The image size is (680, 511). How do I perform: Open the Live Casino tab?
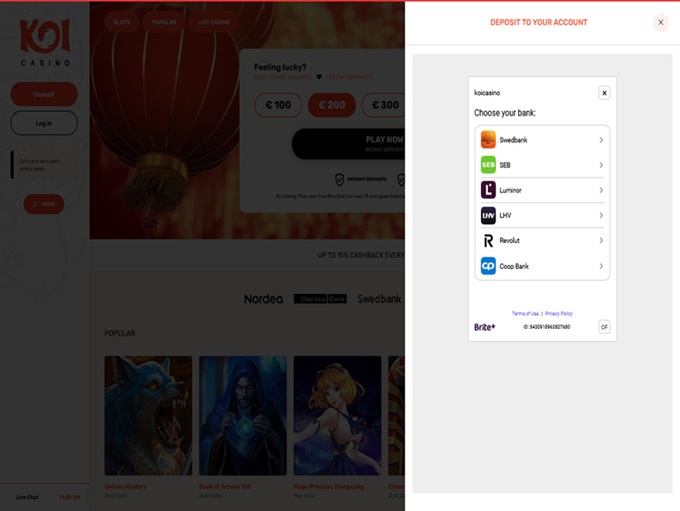(x=215, y=21)
